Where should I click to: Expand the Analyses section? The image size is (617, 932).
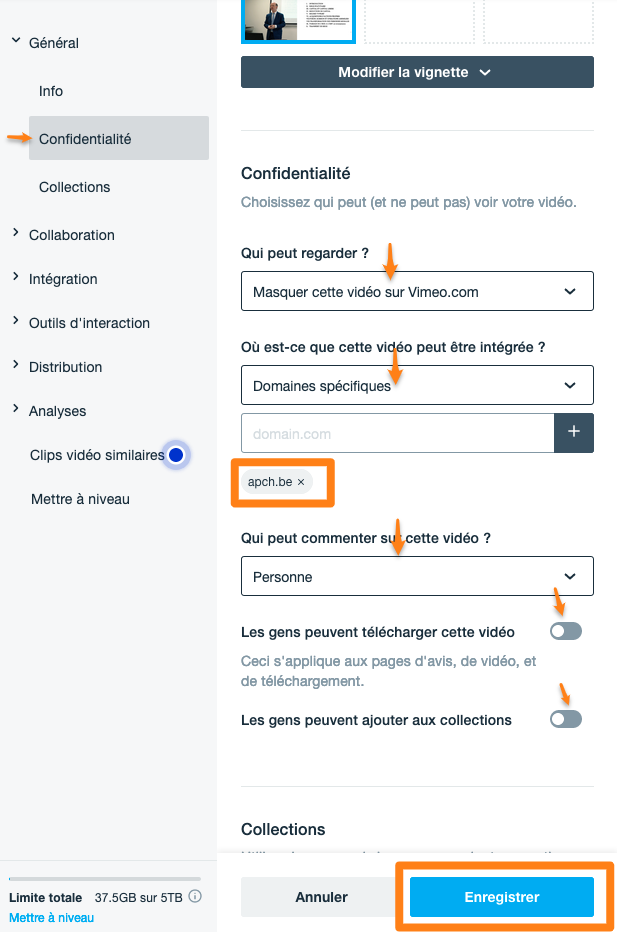(16, 409)
